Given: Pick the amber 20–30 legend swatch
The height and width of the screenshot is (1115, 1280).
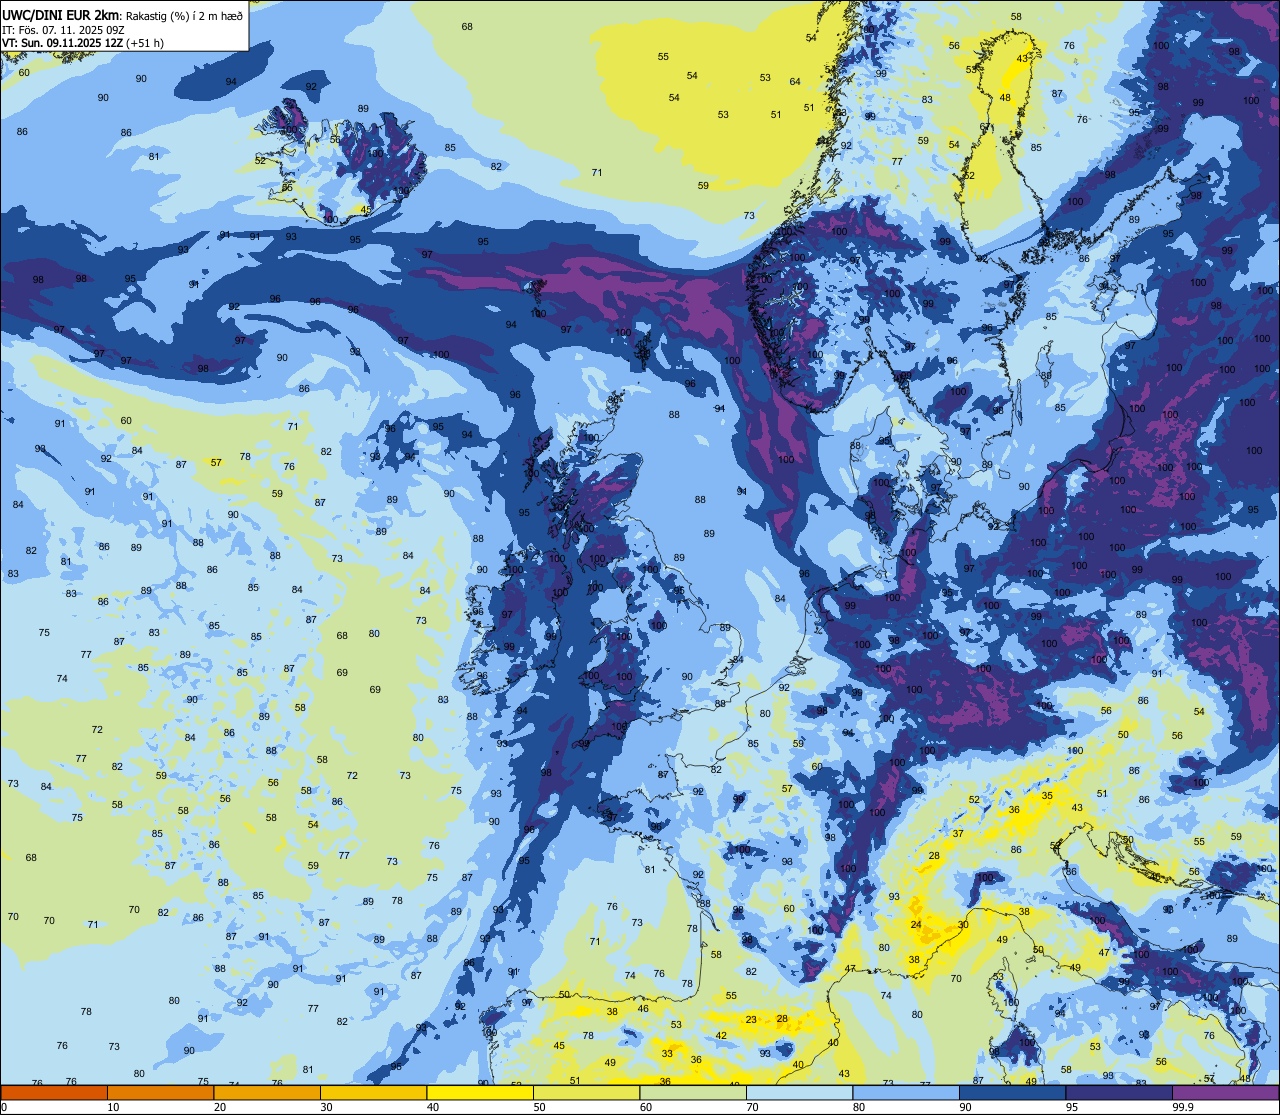Looking at the screenshot, I should pos(267,1092).
